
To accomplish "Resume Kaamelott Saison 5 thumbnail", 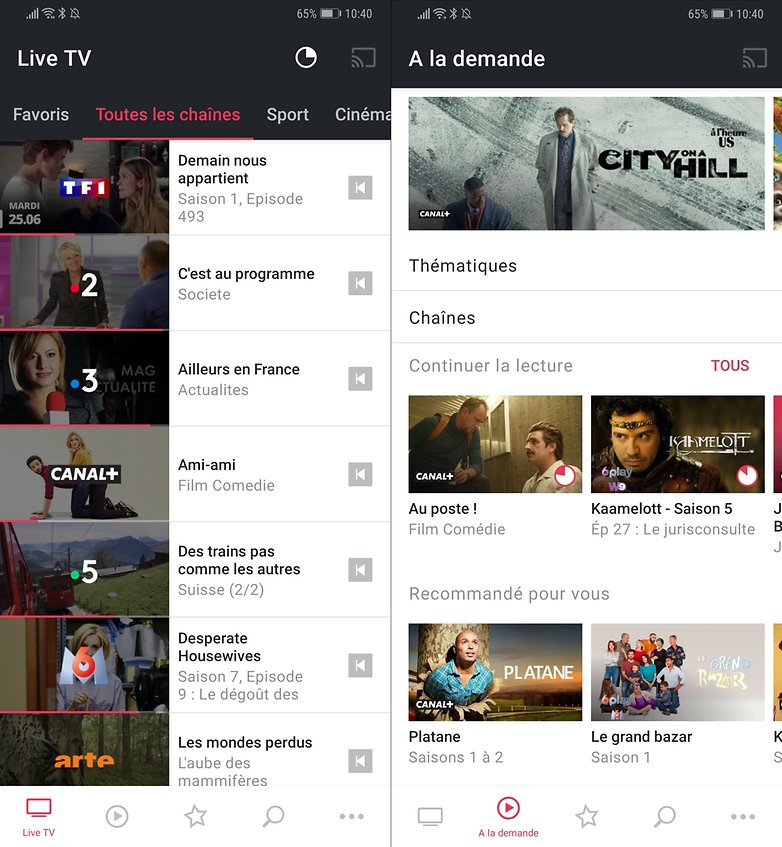I will pyautogui.click(x=678, y=444).
